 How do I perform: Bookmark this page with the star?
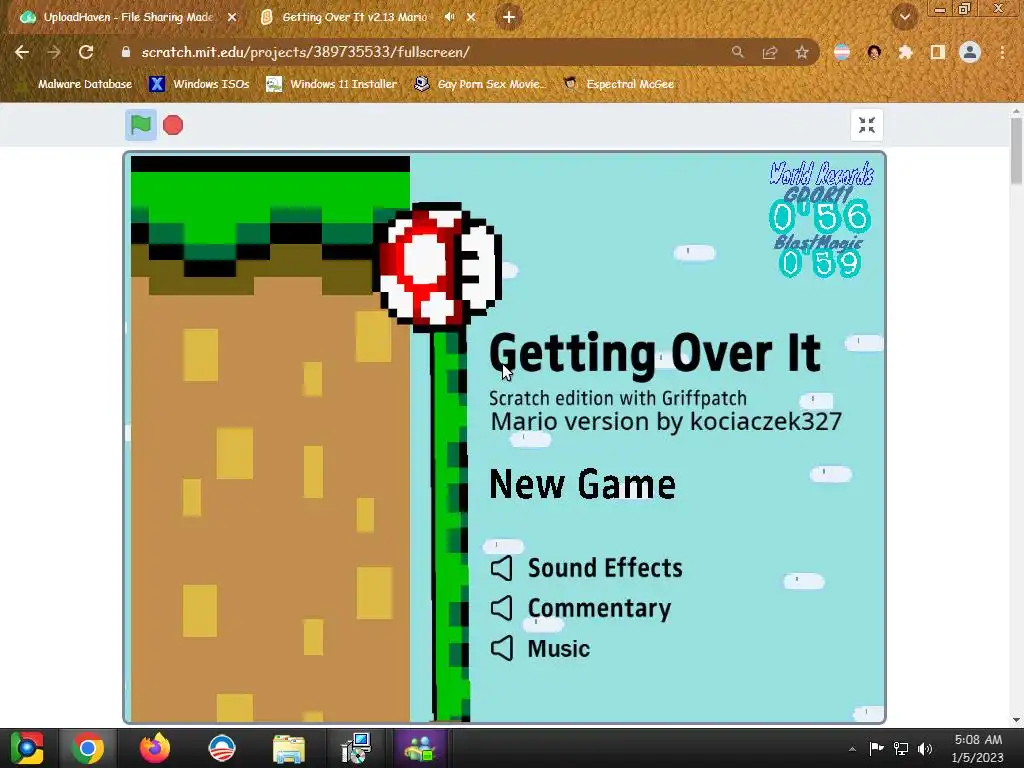tap(802, 52)
